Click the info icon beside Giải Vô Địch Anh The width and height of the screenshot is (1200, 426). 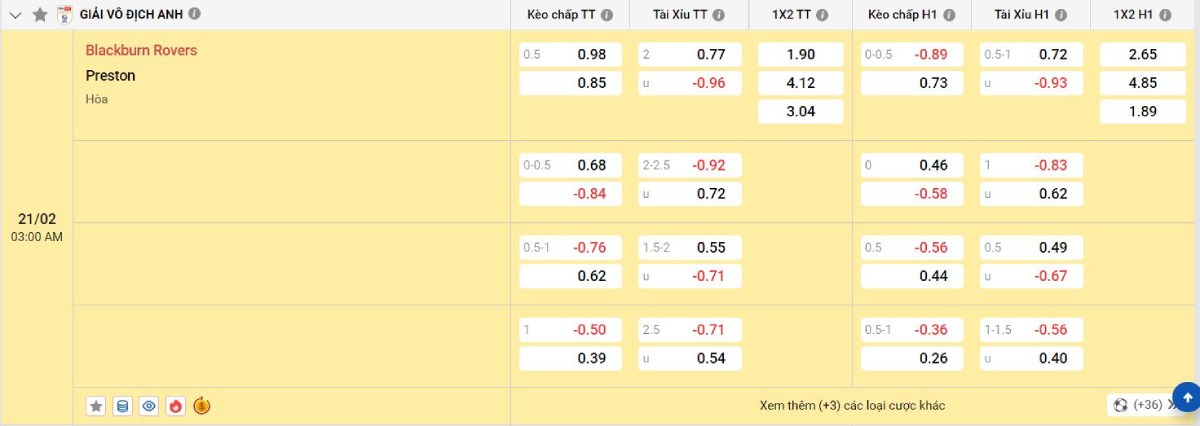(194, 14)
